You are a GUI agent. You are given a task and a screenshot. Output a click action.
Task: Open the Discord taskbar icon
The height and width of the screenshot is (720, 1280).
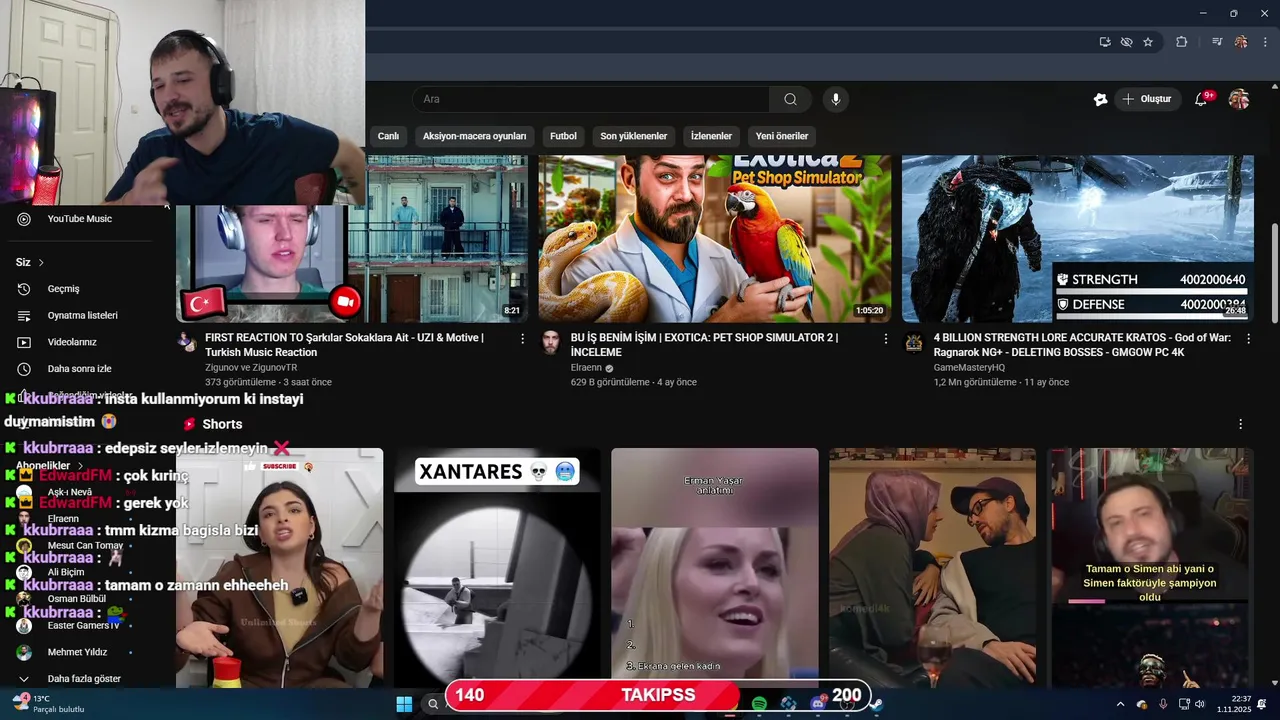point(817,704)
